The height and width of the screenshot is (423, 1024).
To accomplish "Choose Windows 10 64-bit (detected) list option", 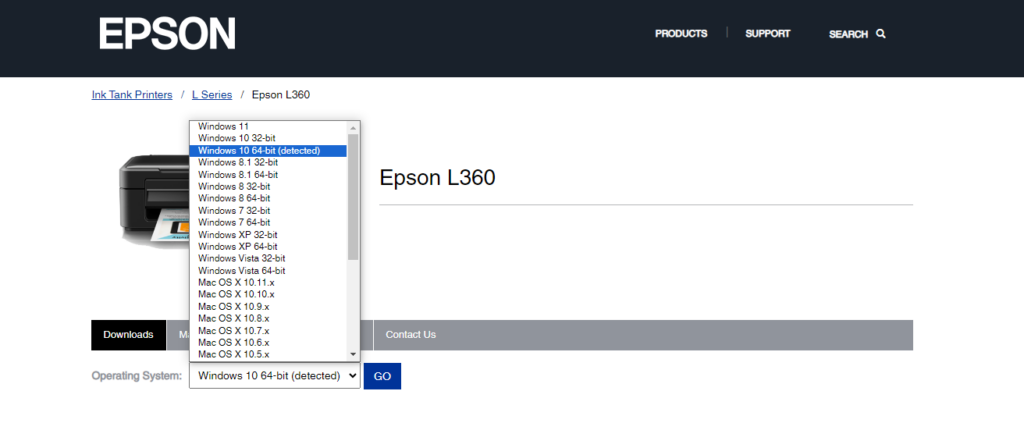I will point(268,151).
